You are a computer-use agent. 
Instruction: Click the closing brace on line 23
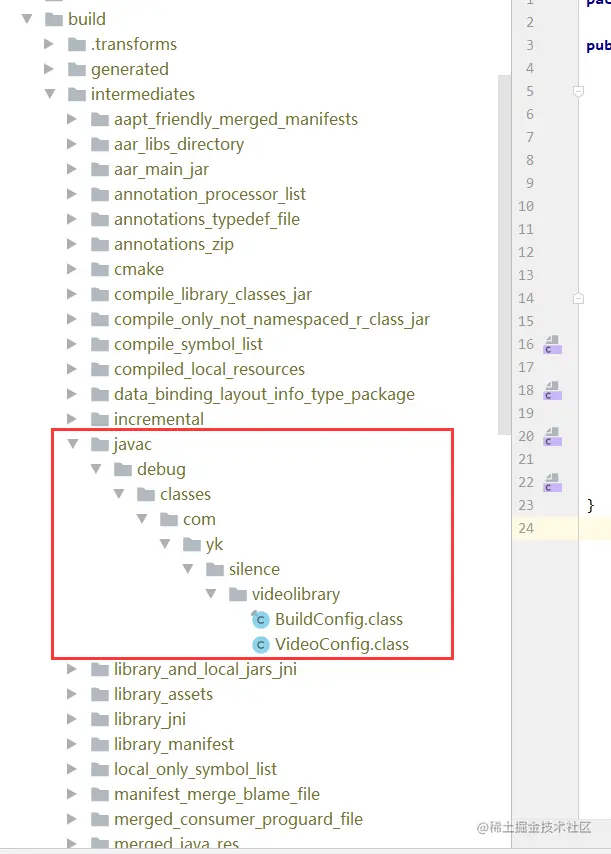click(x=590, y=505)
